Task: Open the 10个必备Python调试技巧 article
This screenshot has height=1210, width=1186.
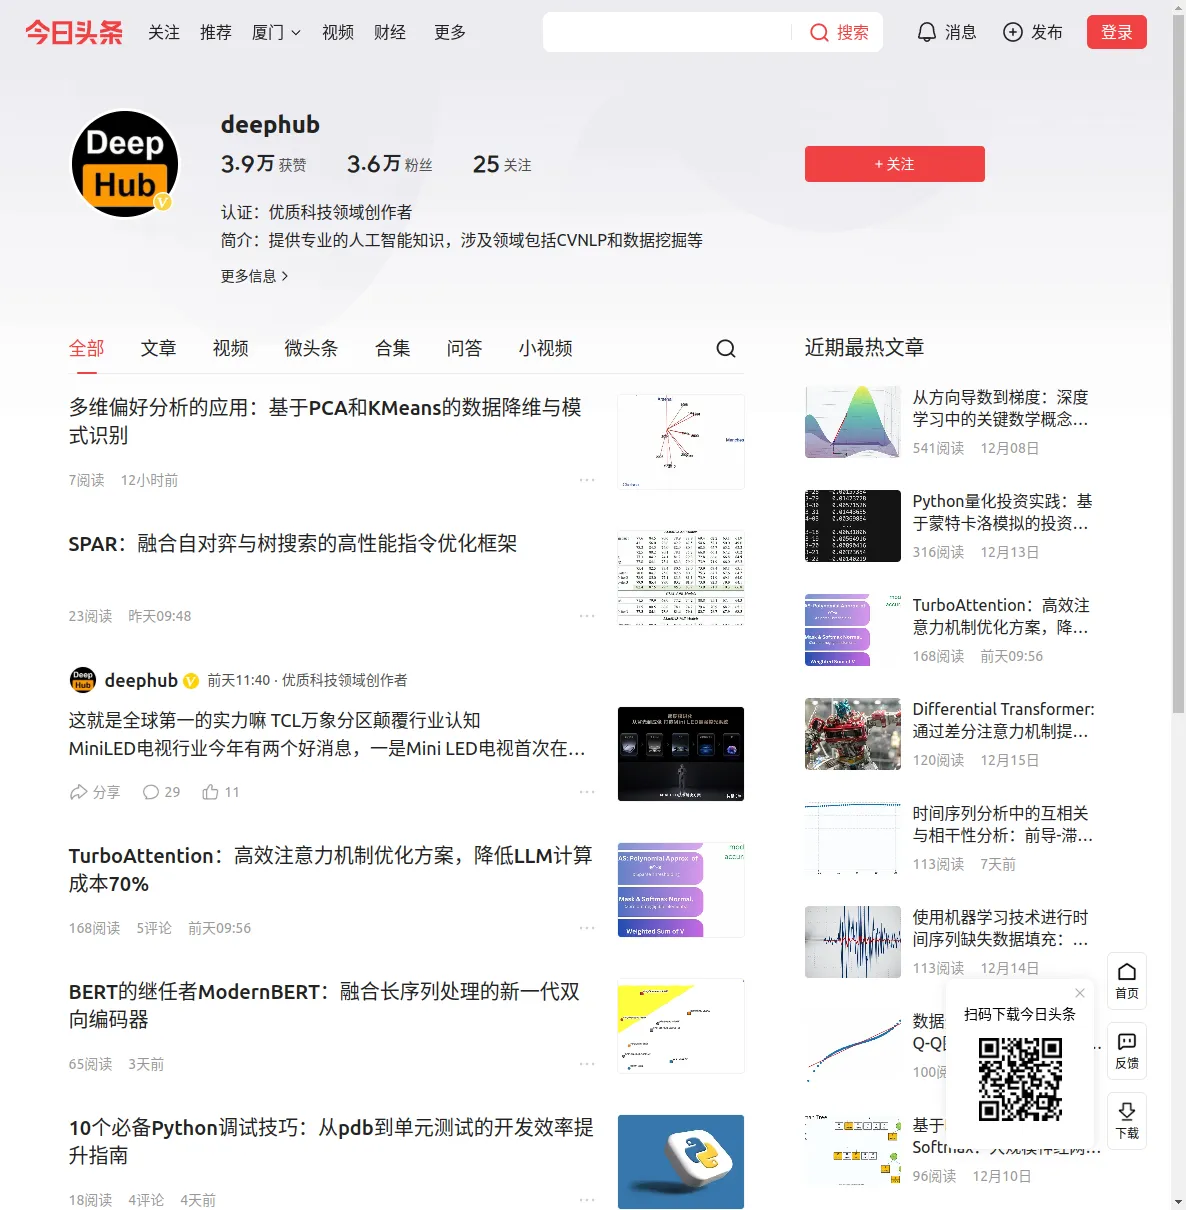Action: [331, 1142]
